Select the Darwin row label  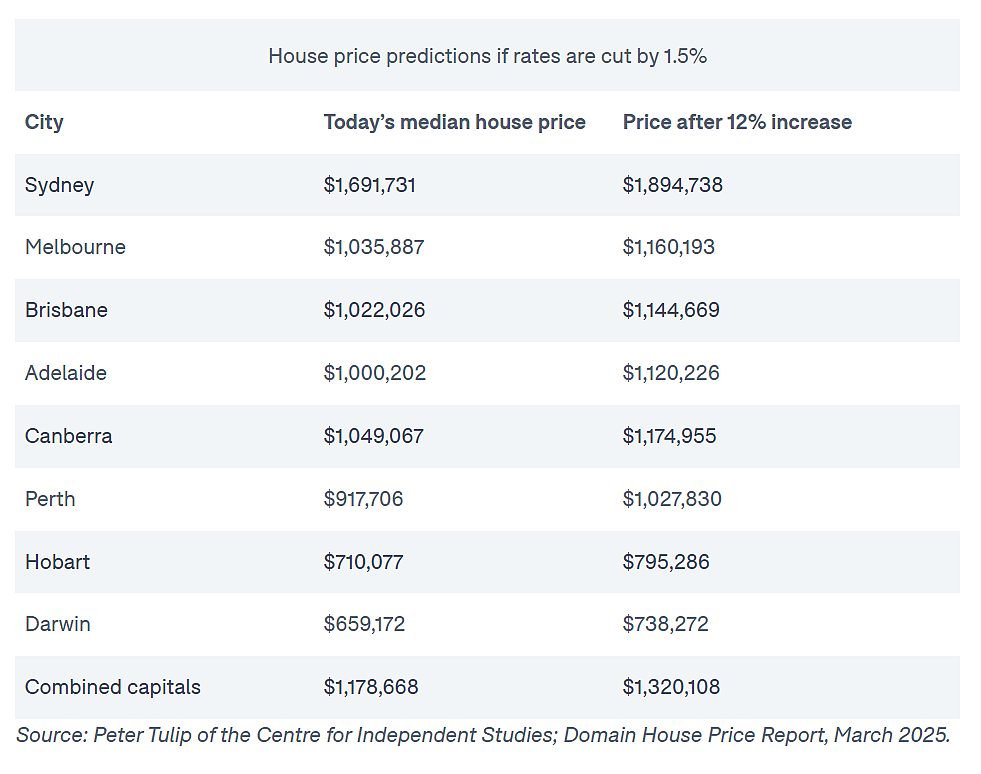click(58, 624)
